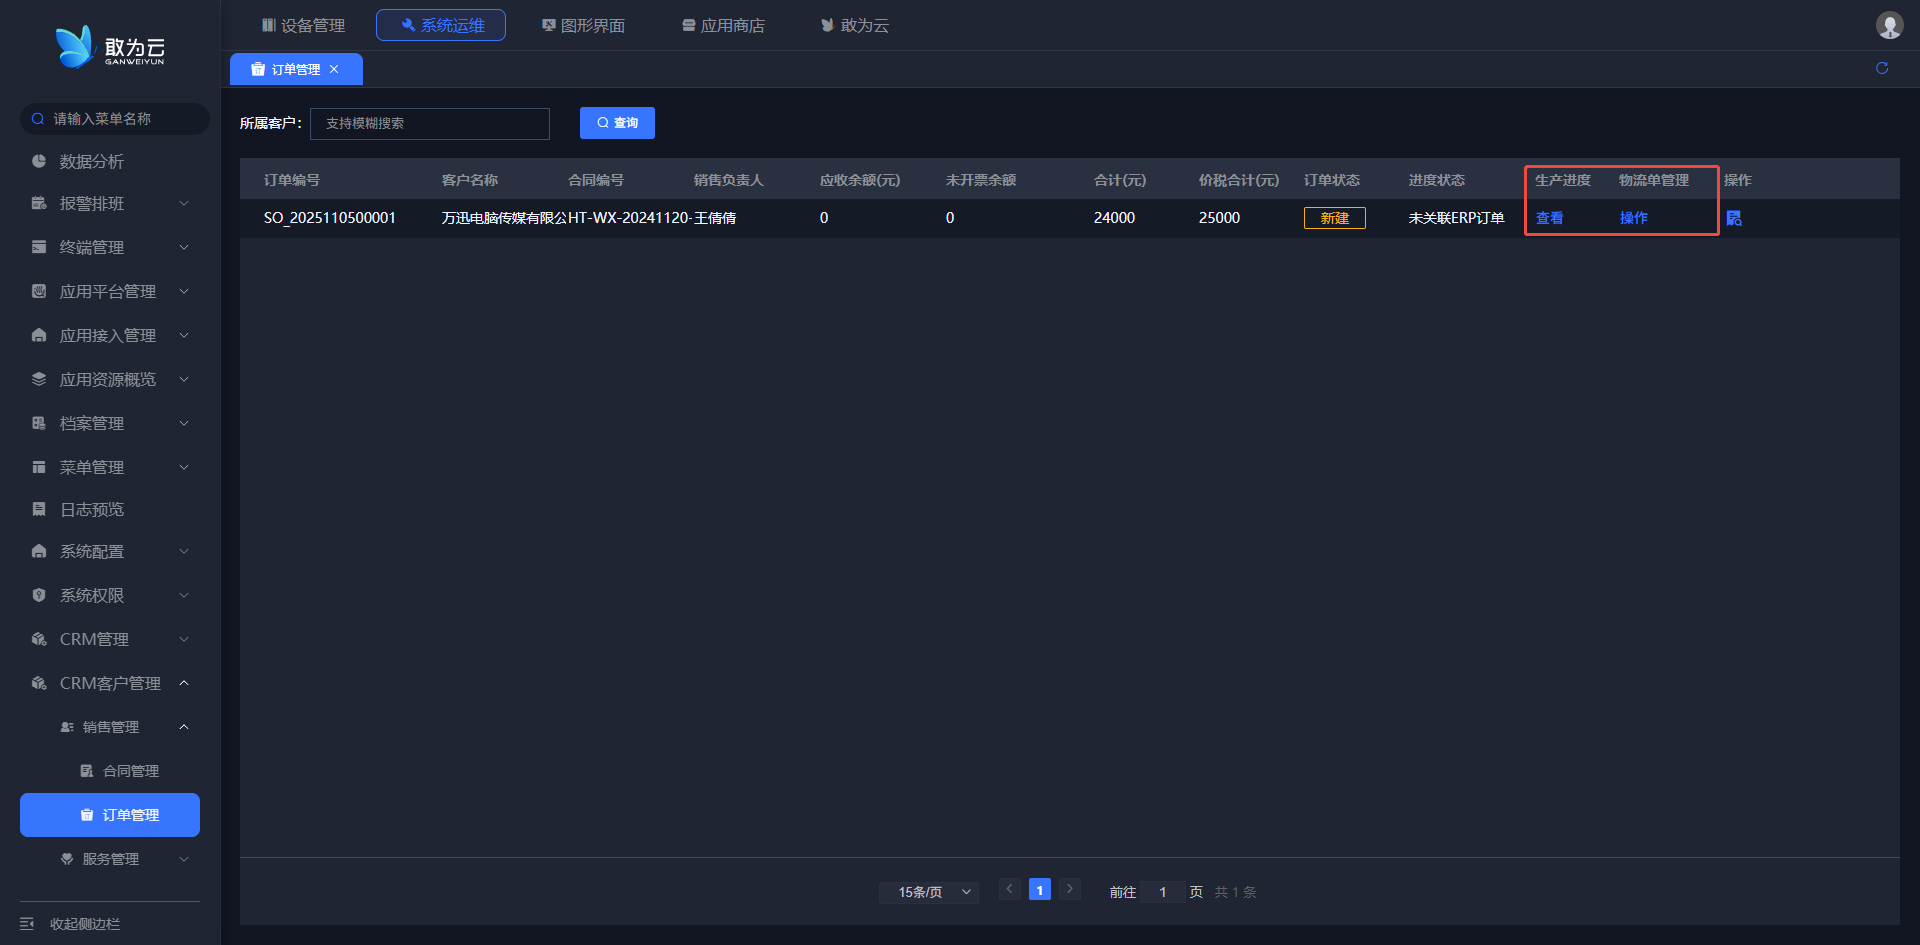Image resolution: width=1920 pixels, height=945 pixels.
Task: Open the 图形界面 top menu
Action: [x=583, y=25]
